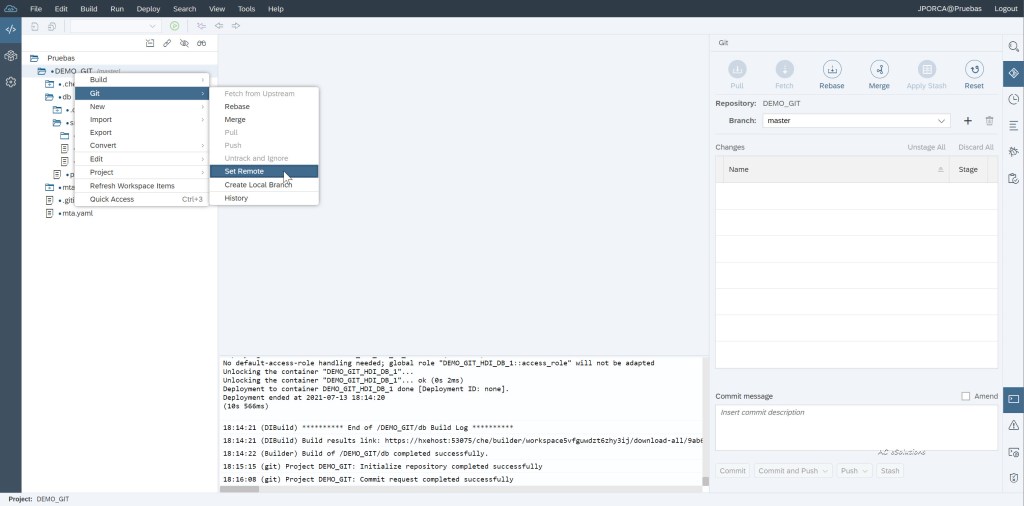1024x506 pixels.
Task: Open the Git history clock icon in right sidebar
Action: [1013, 99]
